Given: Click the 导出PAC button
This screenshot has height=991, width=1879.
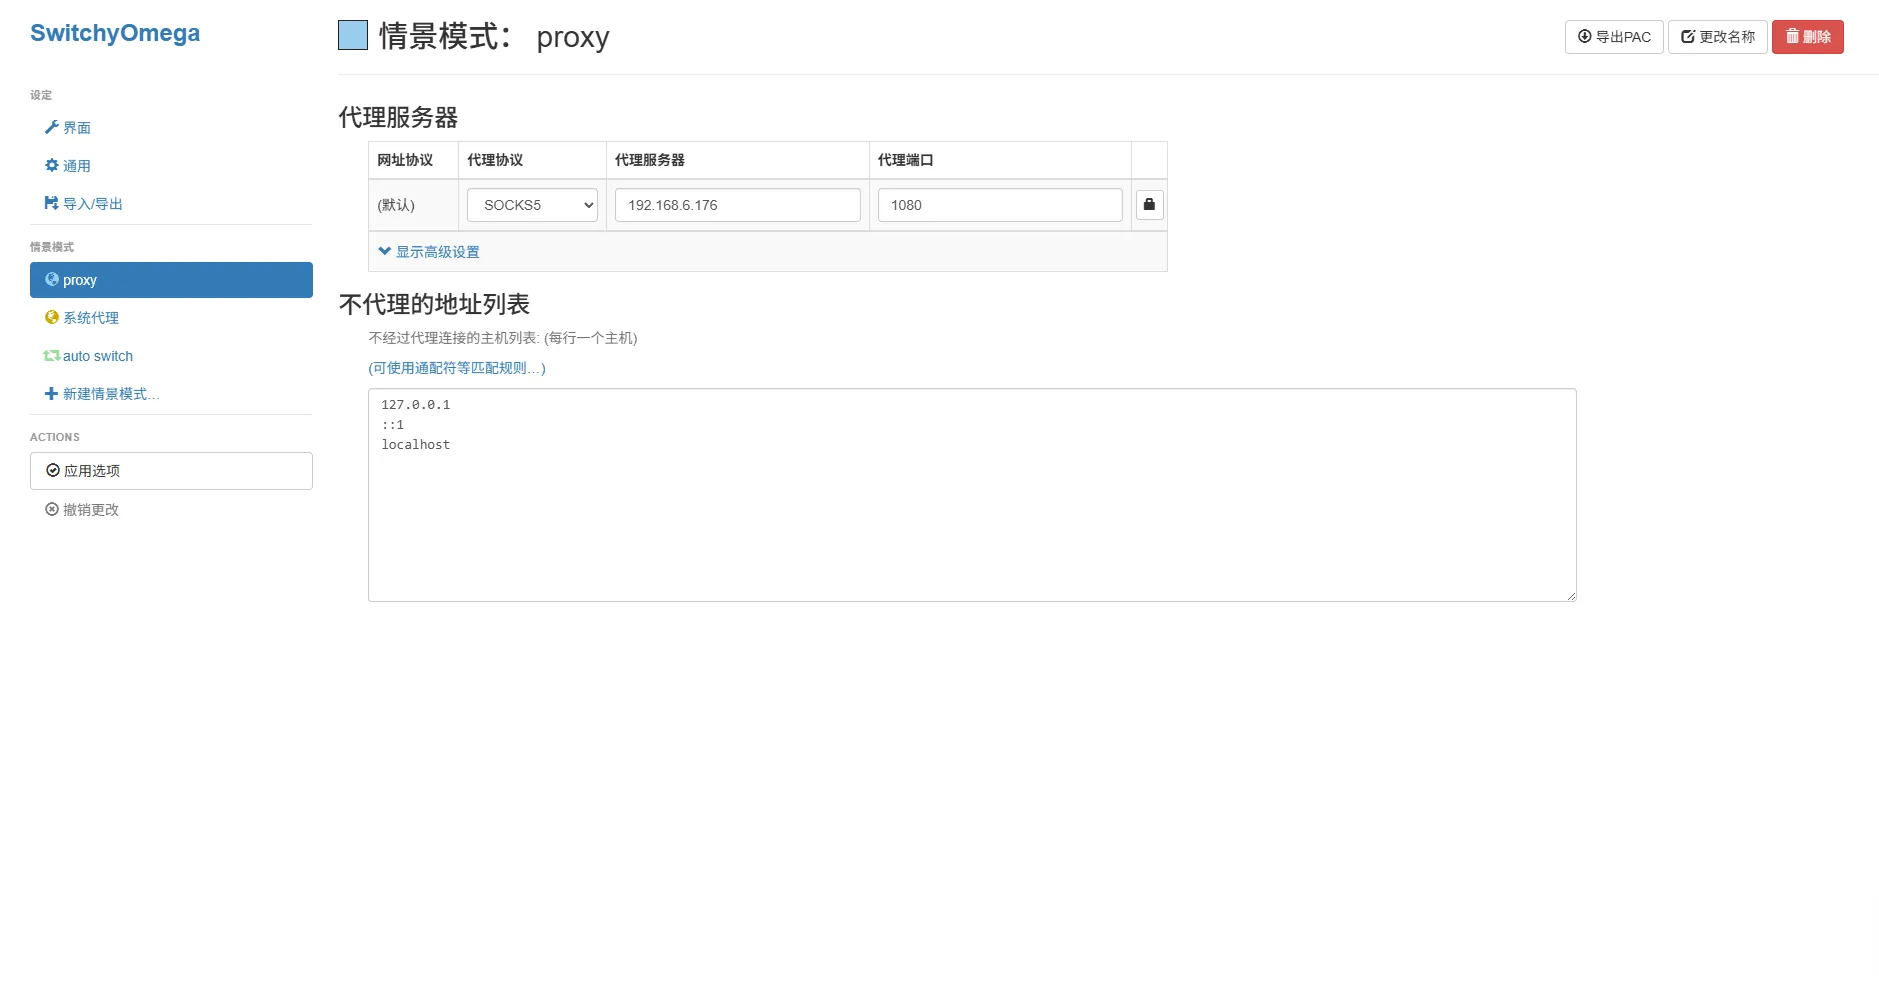Looking at the screenshot, I should 1613,37.
